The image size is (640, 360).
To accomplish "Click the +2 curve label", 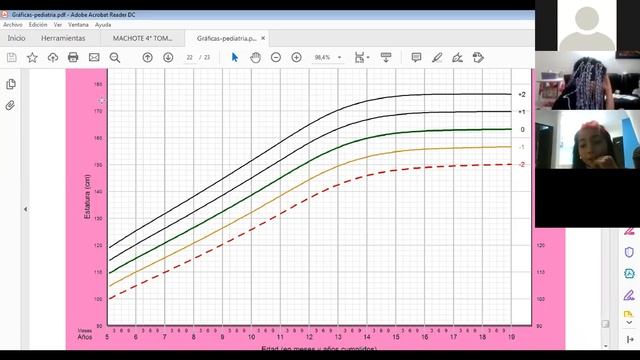I will click(522, 95).
